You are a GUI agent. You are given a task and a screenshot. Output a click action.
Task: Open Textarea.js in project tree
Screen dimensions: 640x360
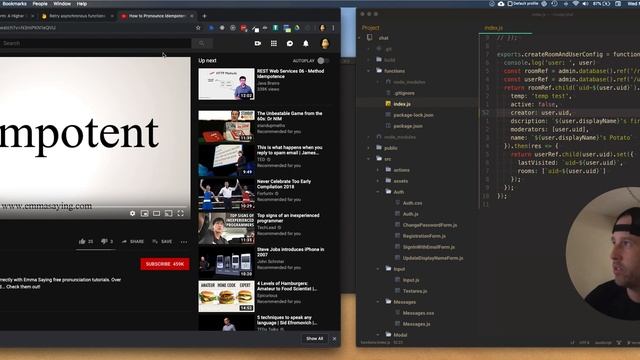click(x=415, y=291)
